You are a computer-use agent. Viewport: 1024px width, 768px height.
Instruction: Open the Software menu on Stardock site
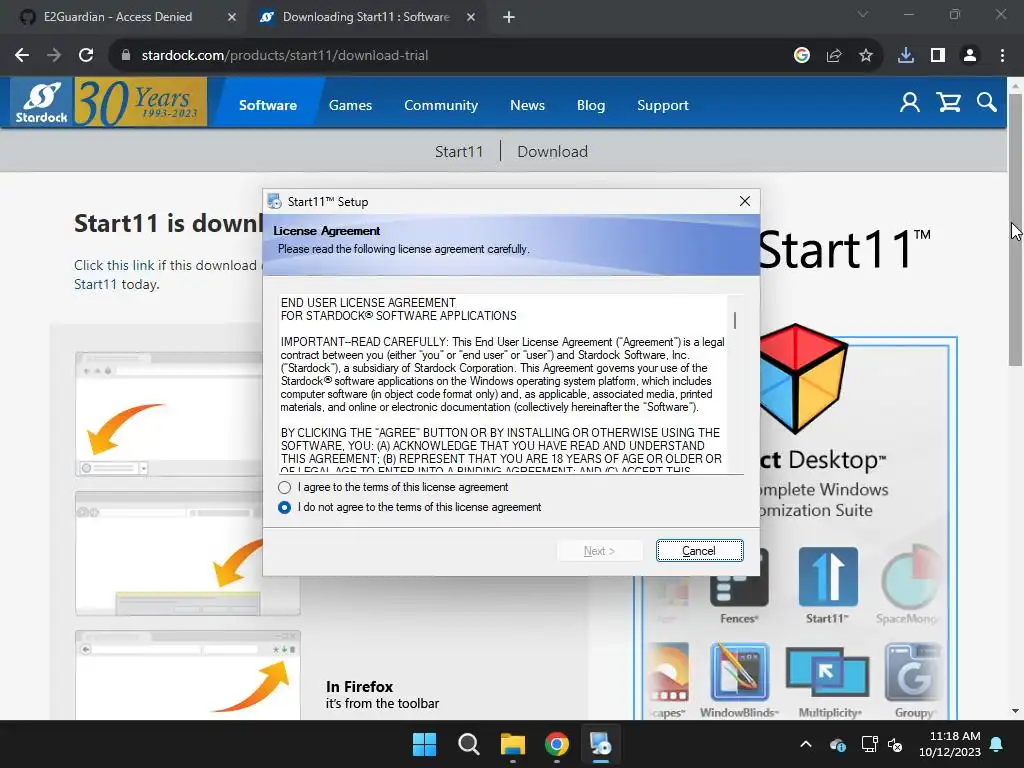click(268, 105)
